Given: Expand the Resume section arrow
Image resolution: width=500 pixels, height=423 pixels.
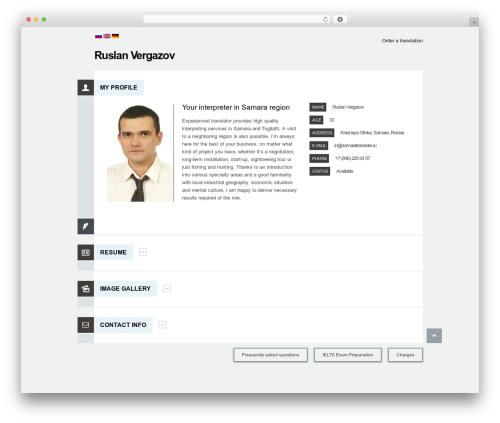Looking at the screenshot, I should coord(143,252).
